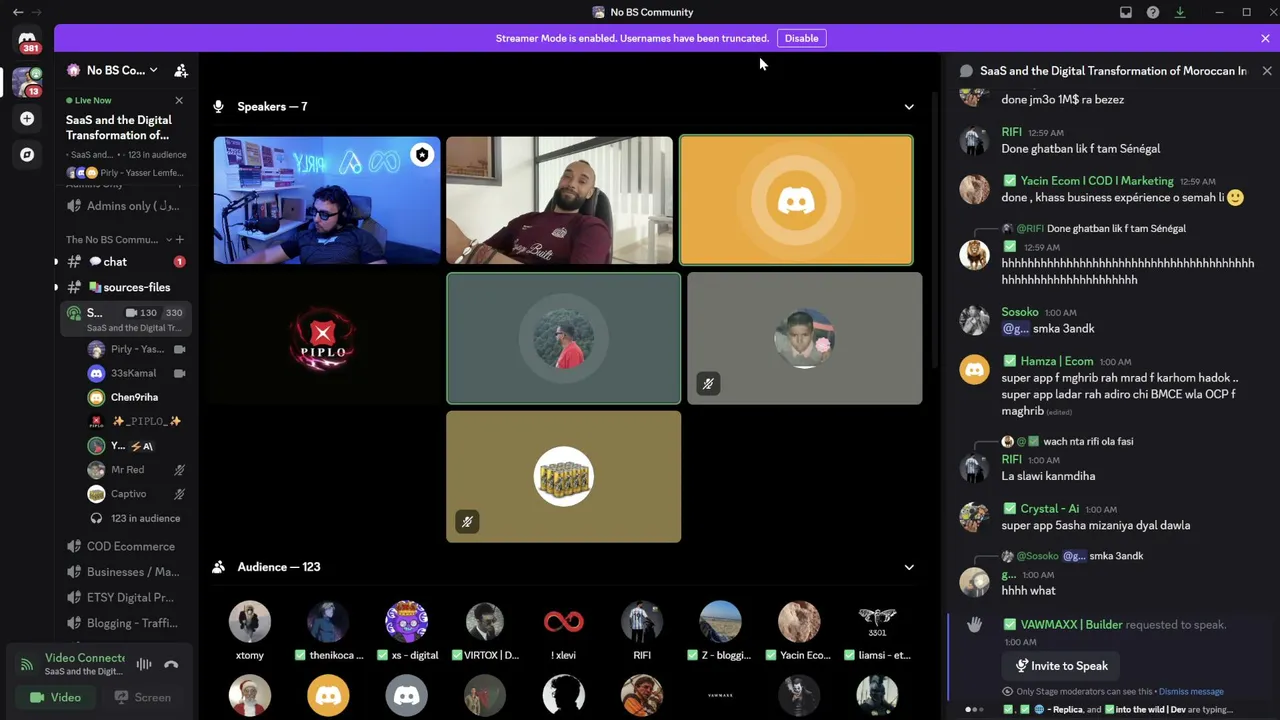Select Pirly in the stage speaker list
The image size is (1280, 720).
click(137, 349)
